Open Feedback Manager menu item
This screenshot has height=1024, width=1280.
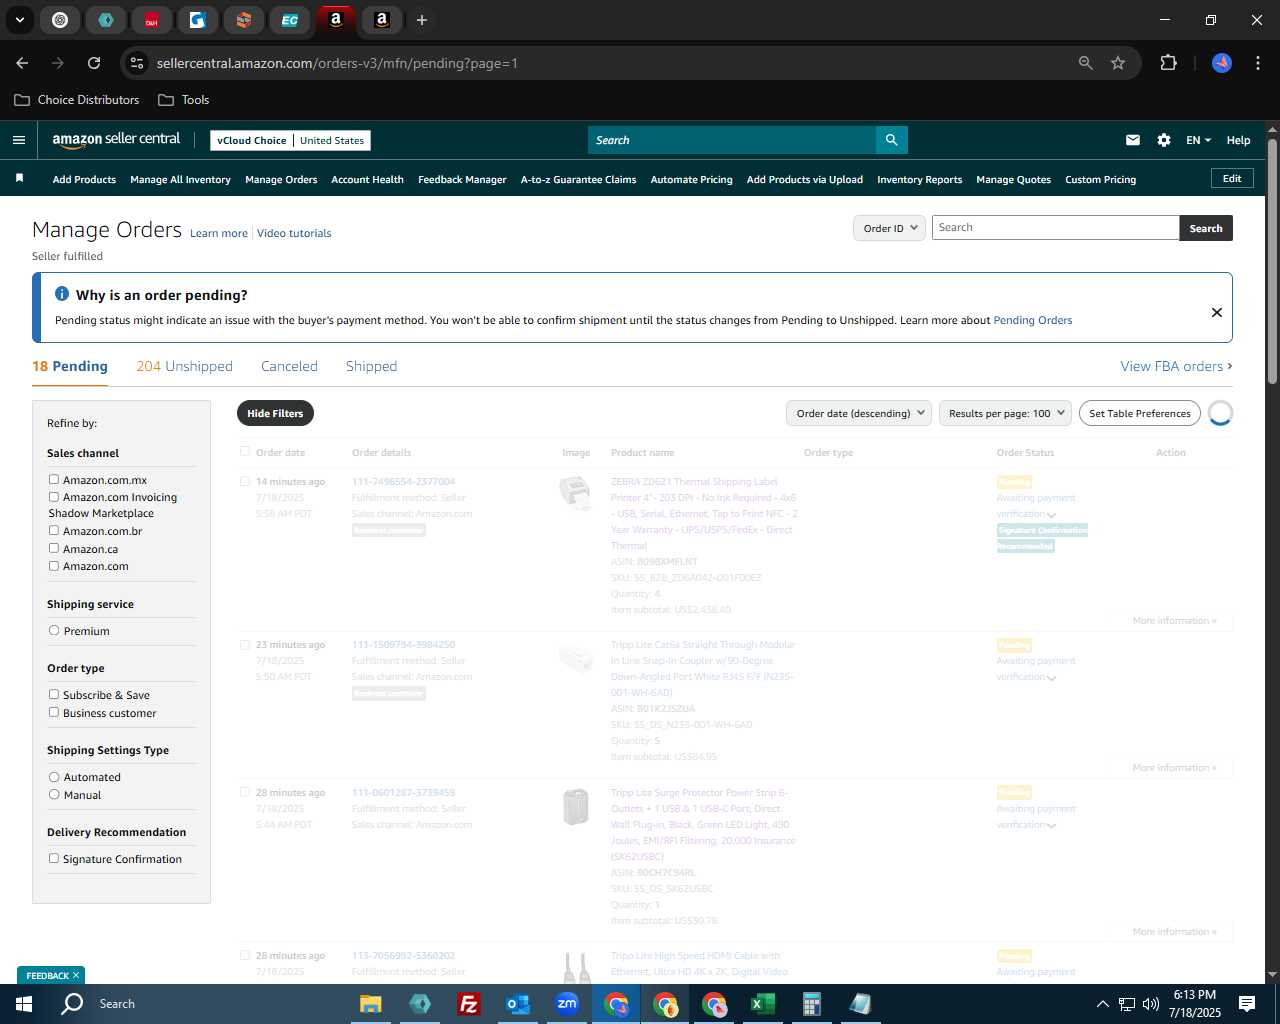pyautogui.click(x=462, y=180)
